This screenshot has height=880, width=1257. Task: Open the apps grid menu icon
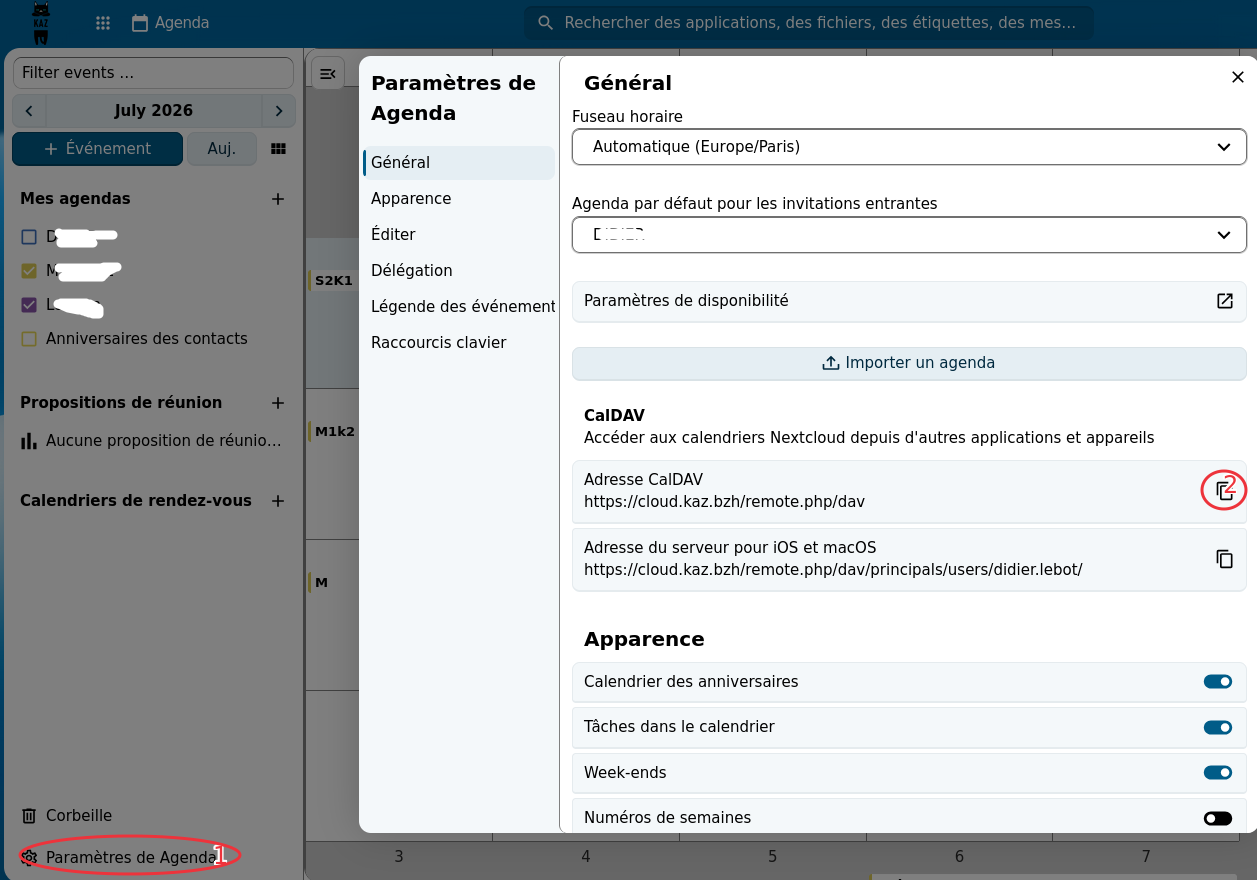click(x=103, y=23)
